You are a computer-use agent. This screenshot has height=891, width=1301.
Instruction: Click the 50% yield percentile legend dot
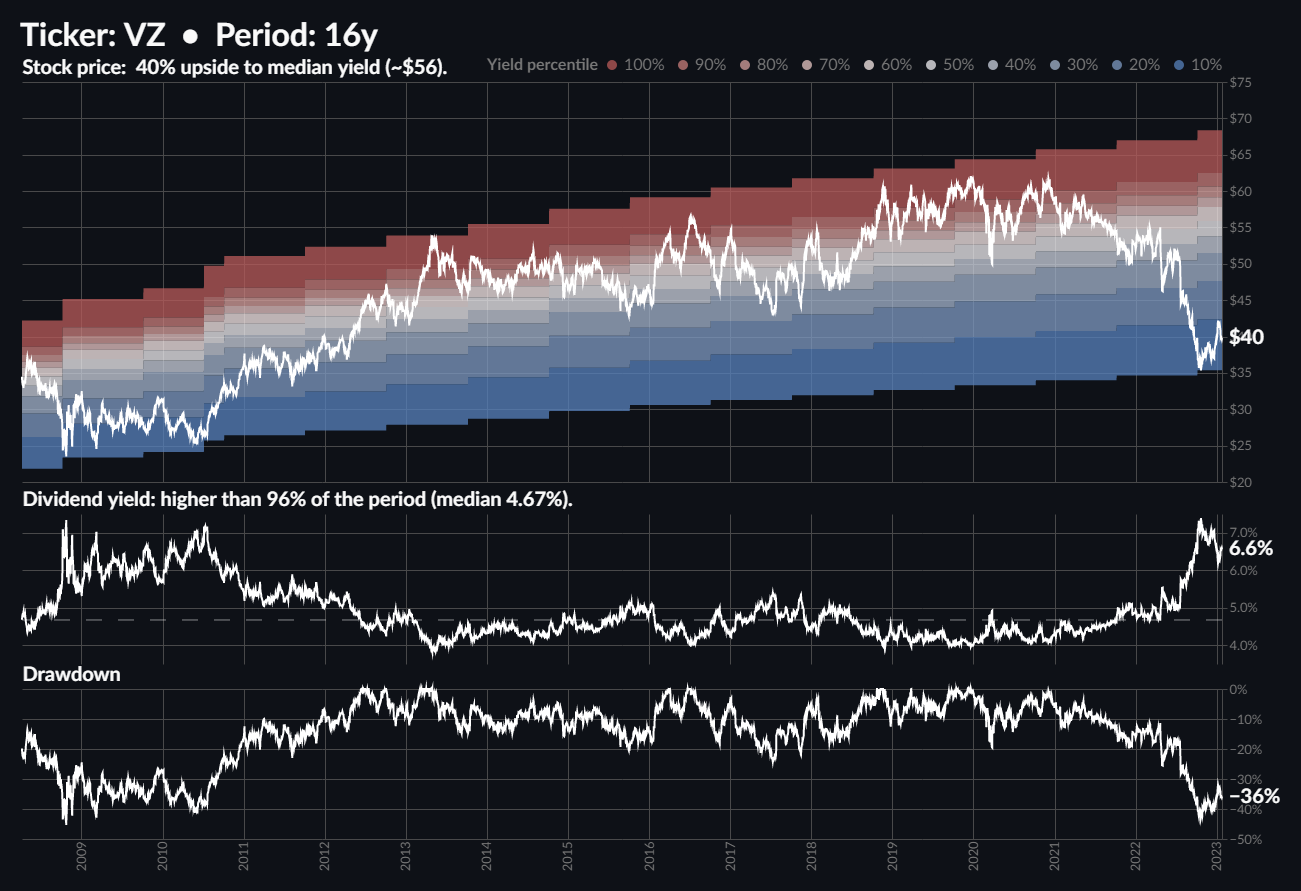931,65
